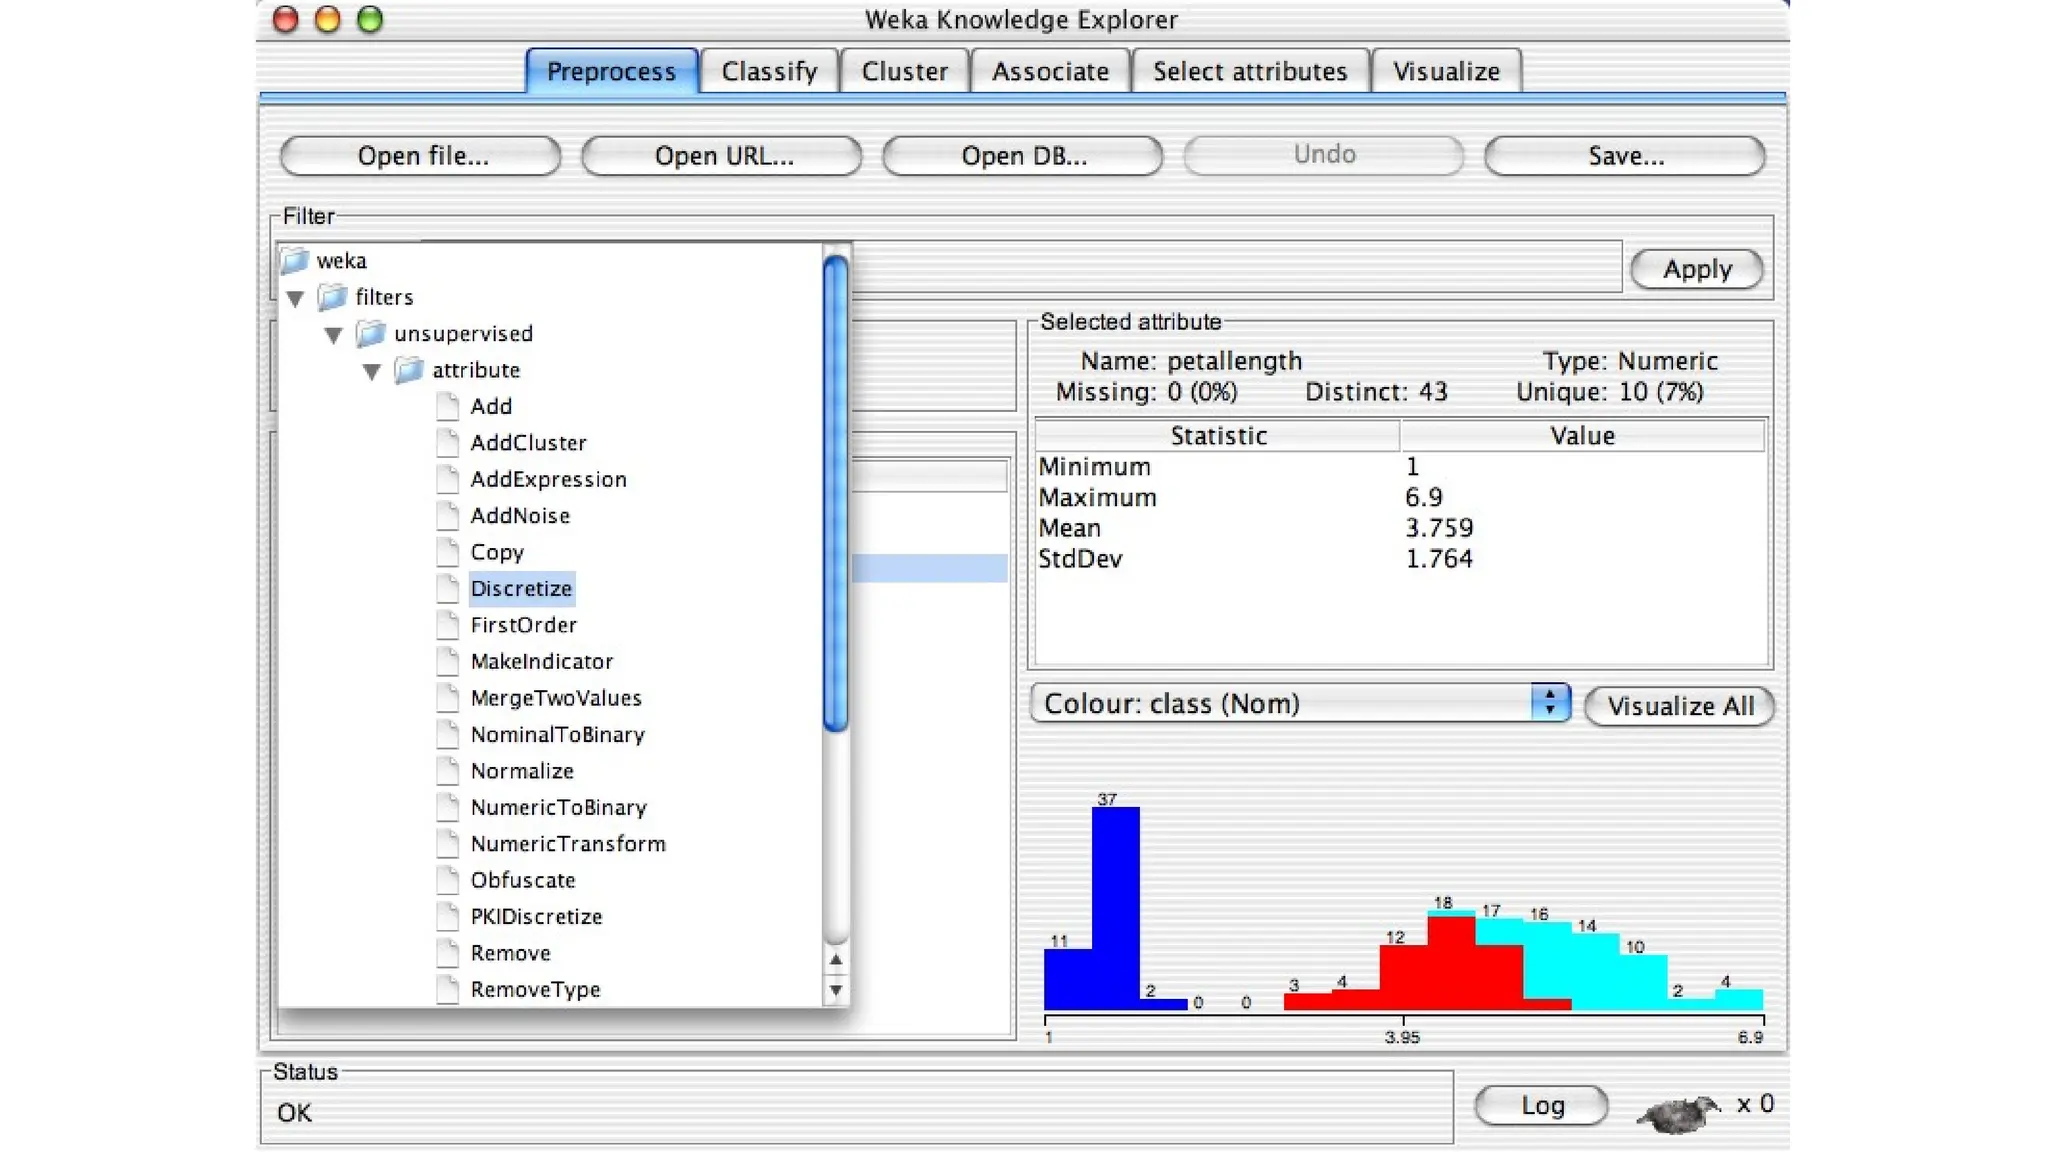2048x1152 pixels.
Task: Collapse the unsupervised tree node
Action: coord(333,334)
